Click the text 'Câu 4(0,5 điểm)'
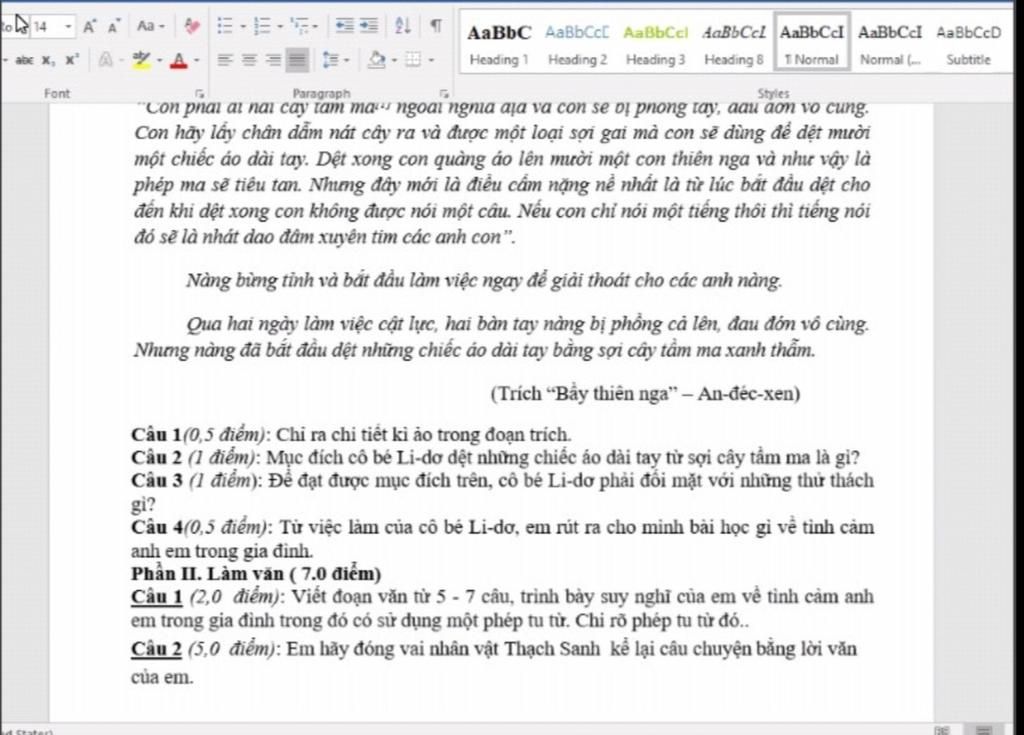Viewport: 1024px width, 735px height. click(200, 527)
